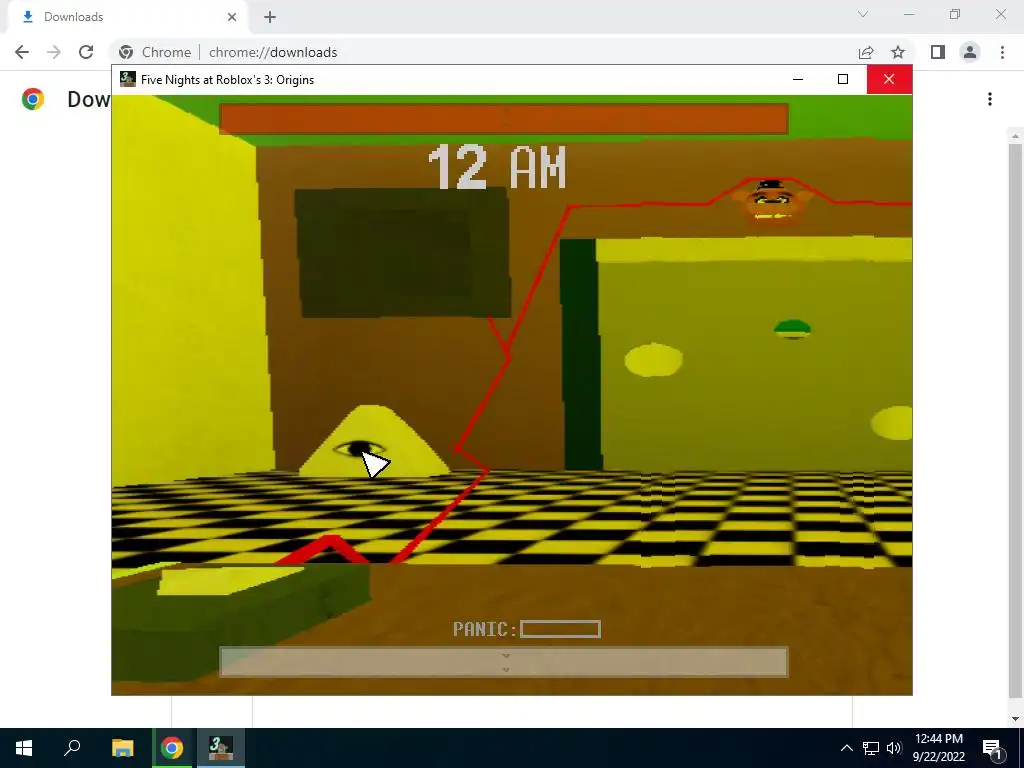Viewport: 1024px width, 768px height.
Task: Open Windows Start menu
Action: [24, 748]
